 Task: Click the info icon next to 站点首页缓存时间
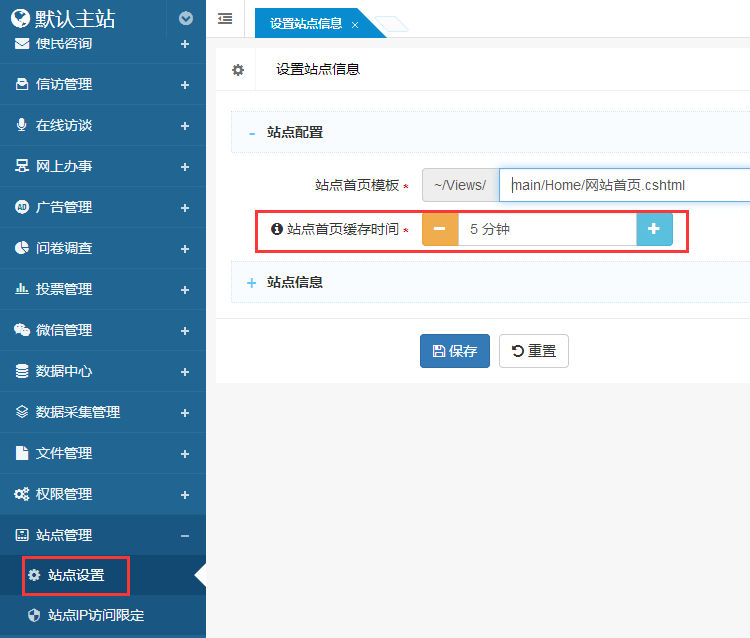point(278,229)
